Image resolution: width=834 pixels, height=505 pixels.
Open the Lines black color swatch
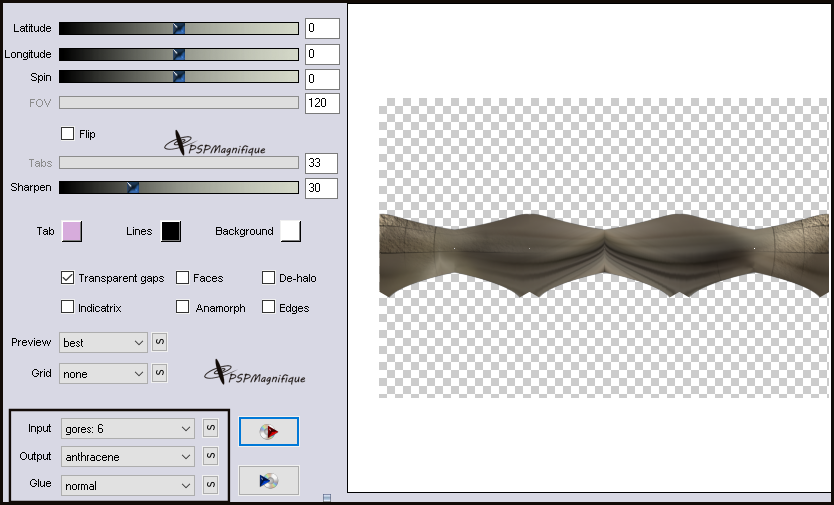pyautogui.click(x=171, y=231)
